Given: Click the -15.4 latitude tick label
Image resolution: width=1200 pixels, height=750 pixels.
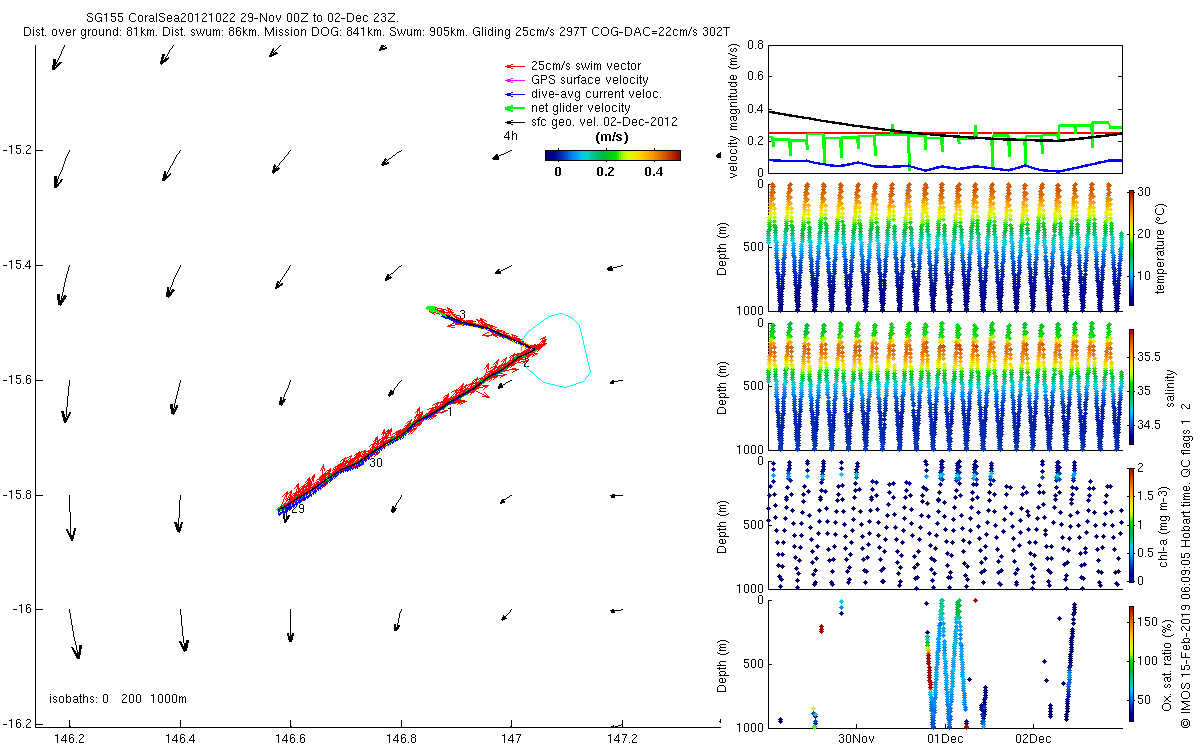Looking at the screenshot, I should pos(18,265).
